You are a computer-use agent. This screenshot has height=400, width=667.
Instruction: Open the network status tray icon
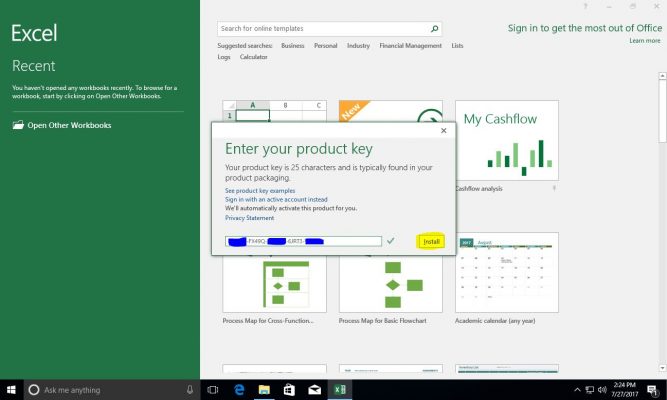[590, 390]
